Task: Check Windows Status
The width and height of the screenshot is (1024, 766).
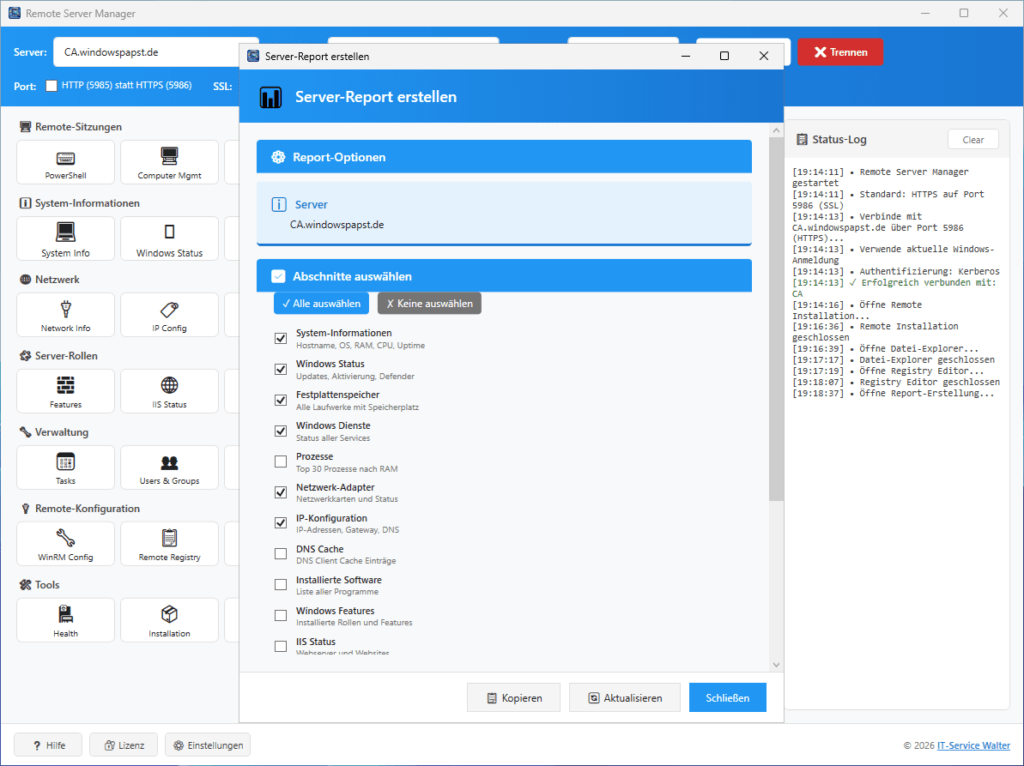Action: pos(169,238)
